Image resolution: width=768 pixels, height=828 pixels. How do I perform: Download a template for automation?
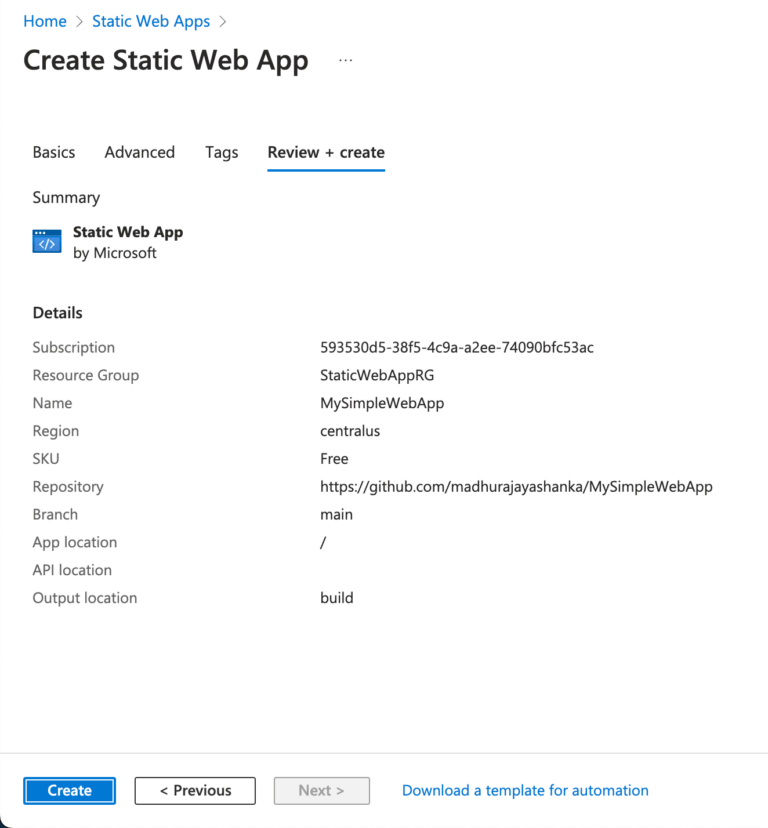[525, 790]
